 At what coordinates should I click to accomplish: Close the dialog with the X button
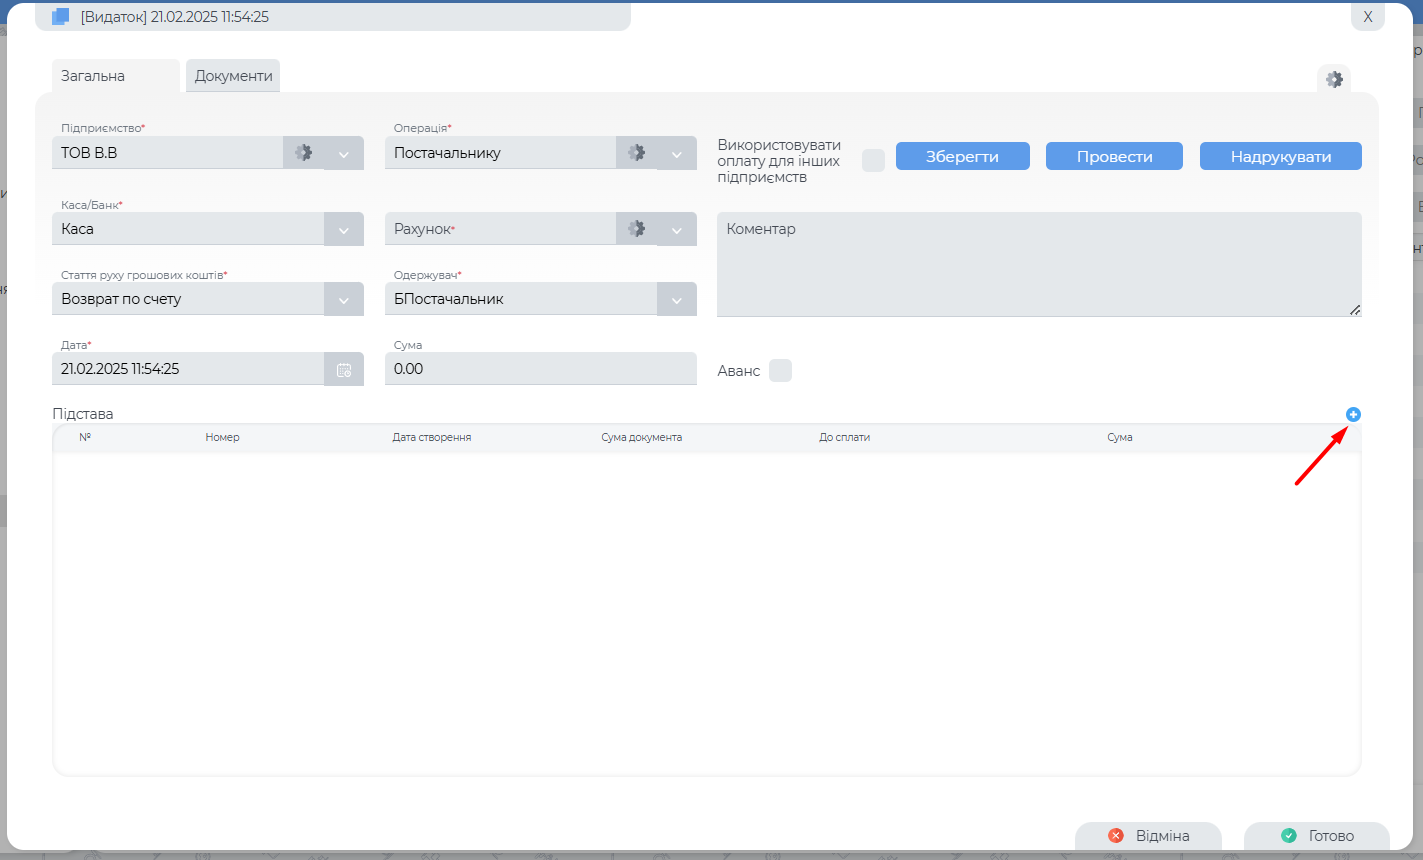(1367, 17)
